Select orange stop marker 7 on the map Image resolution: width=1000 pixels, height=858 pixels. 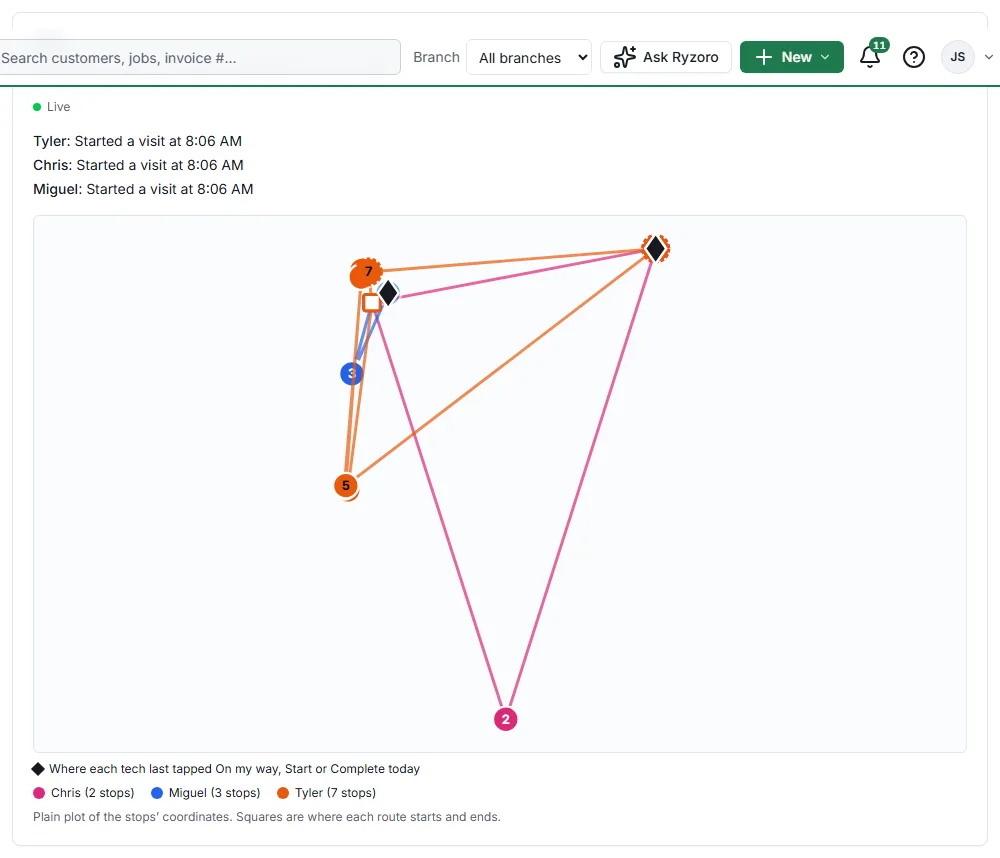[x=366, y=273]
